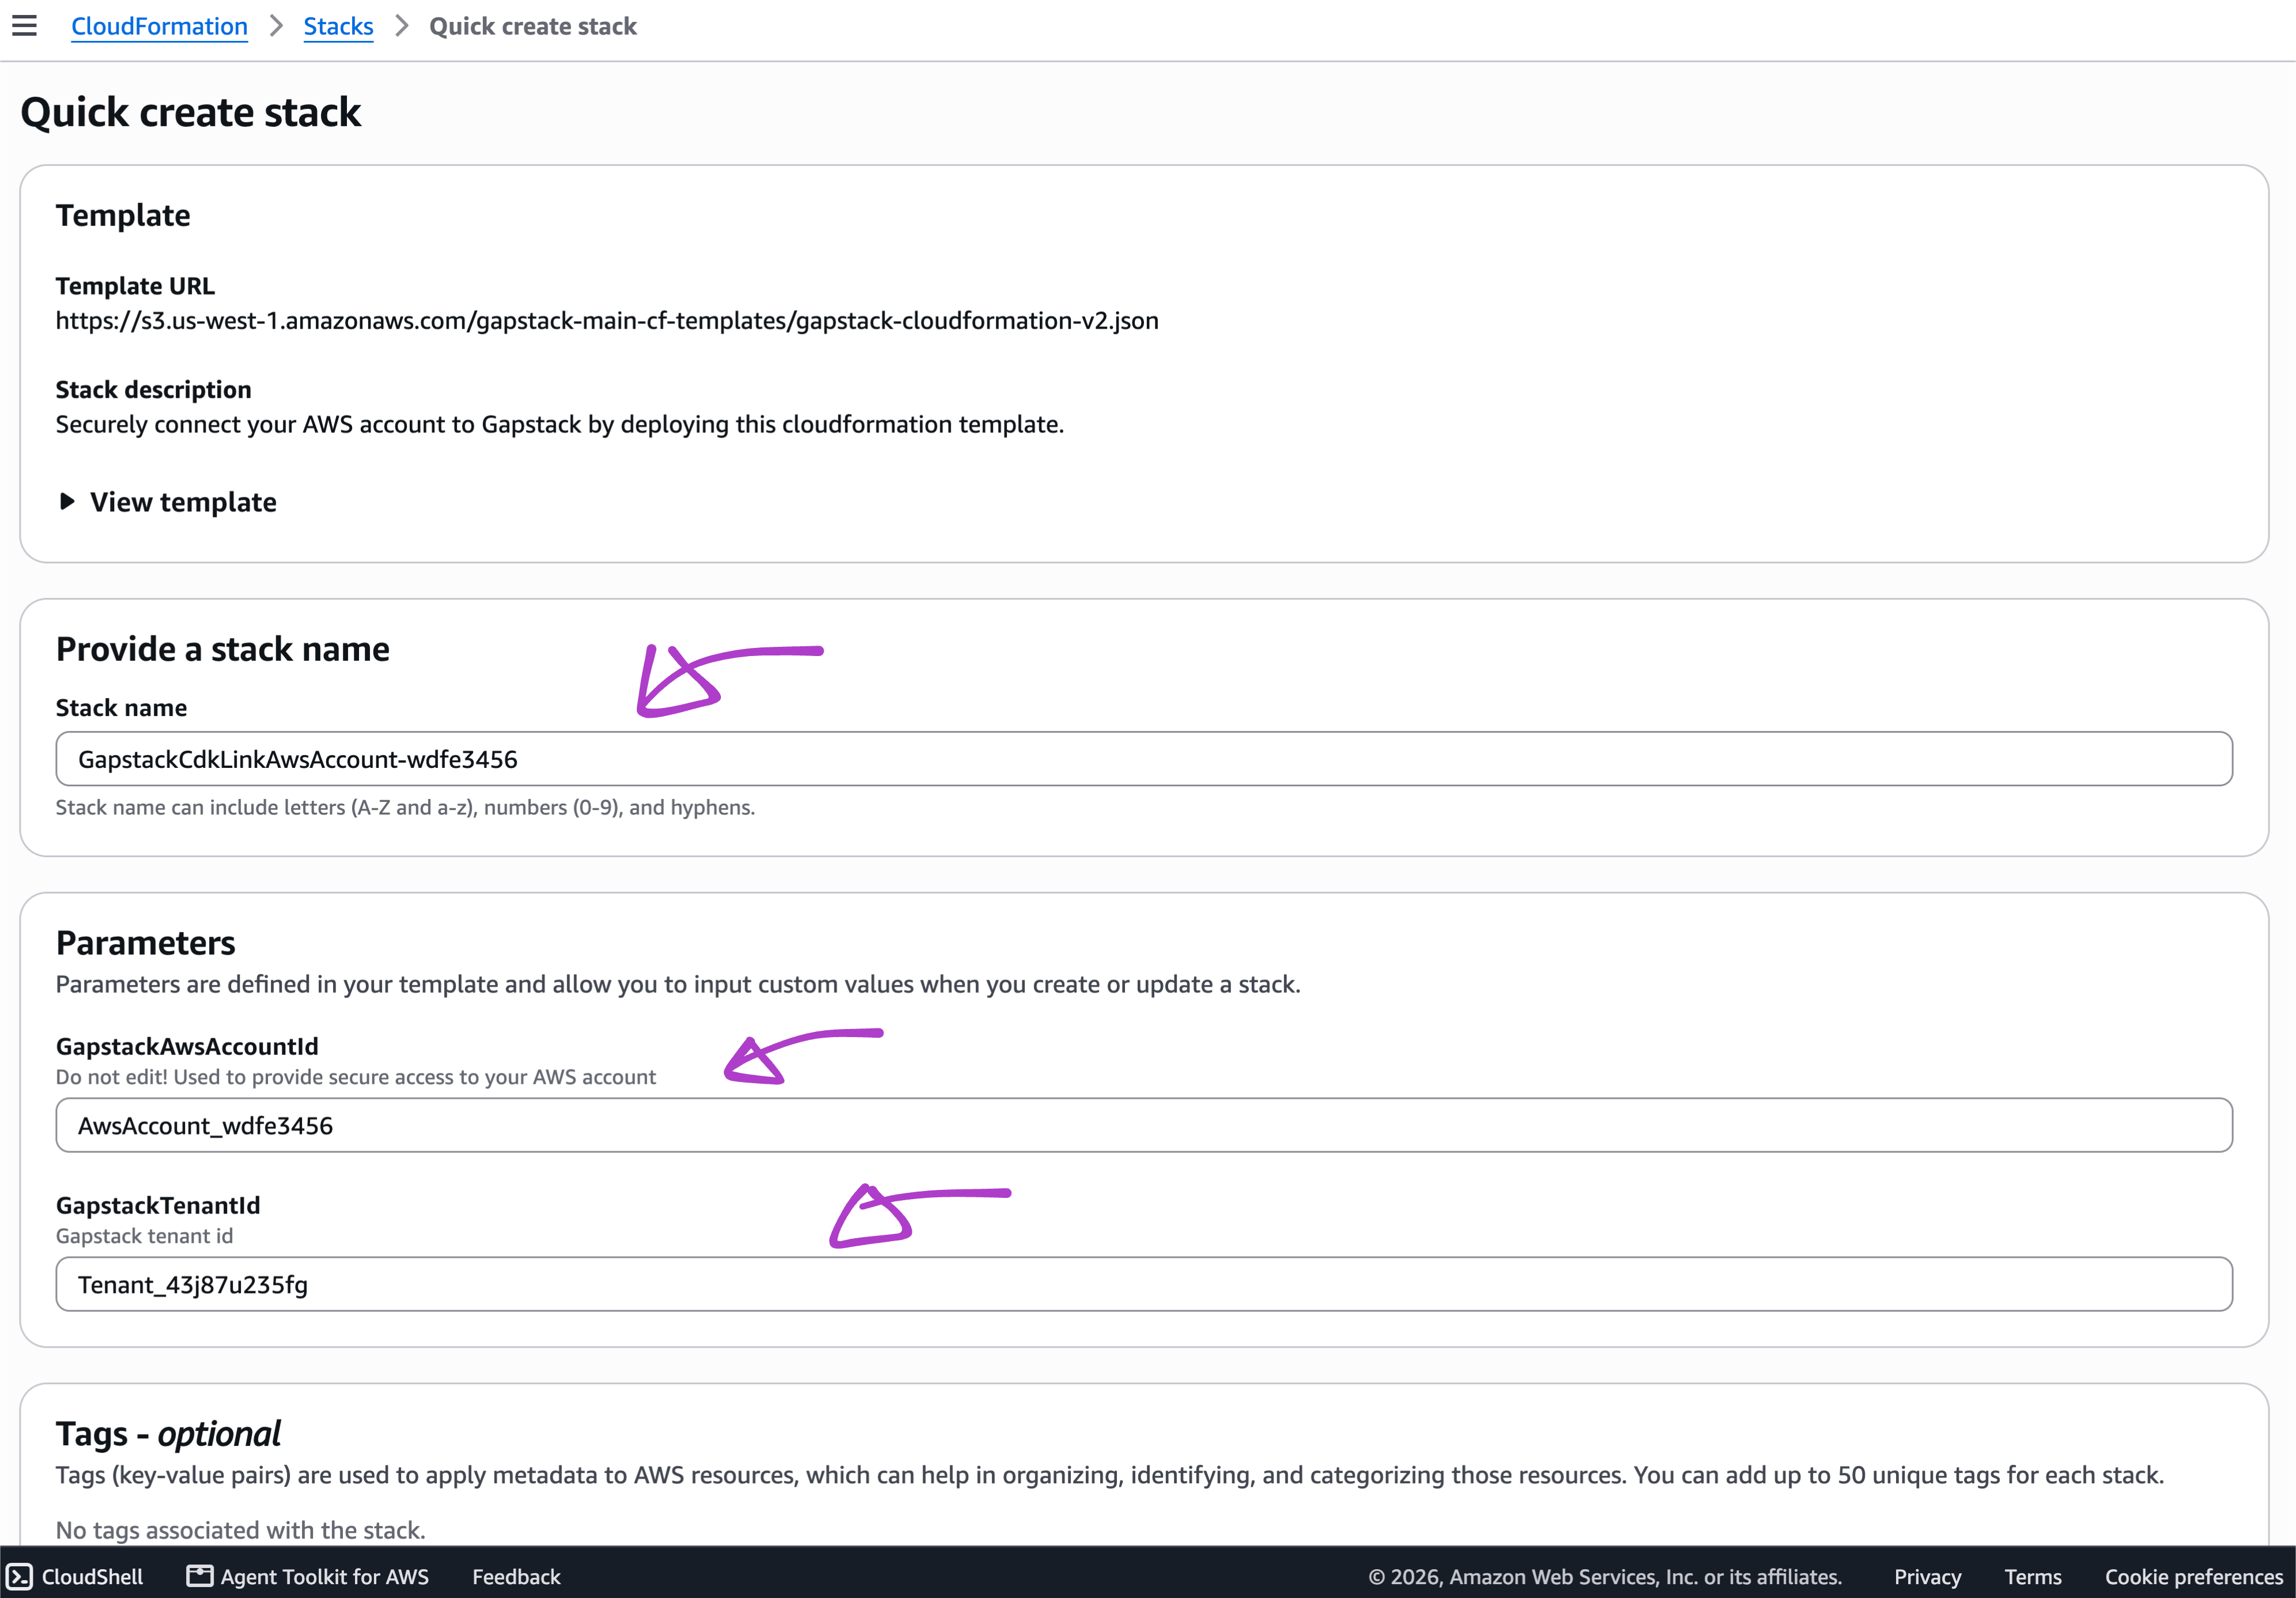This screenshot has width=2296, height=1598.
Task: Click the 'Stack description' label
Action: (153, 390)
